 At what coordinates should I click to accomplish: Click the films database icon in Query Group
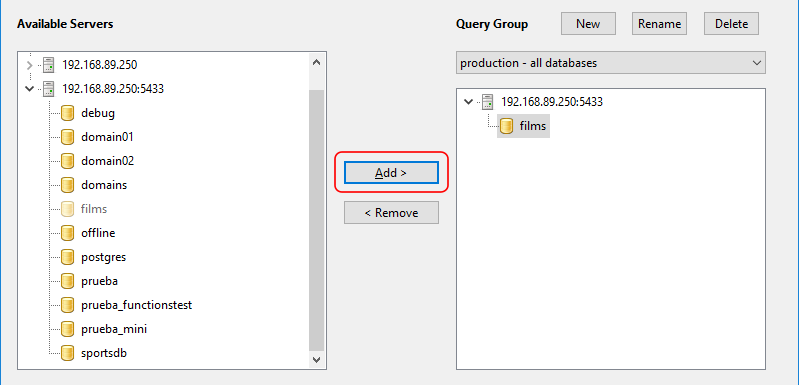507,125
